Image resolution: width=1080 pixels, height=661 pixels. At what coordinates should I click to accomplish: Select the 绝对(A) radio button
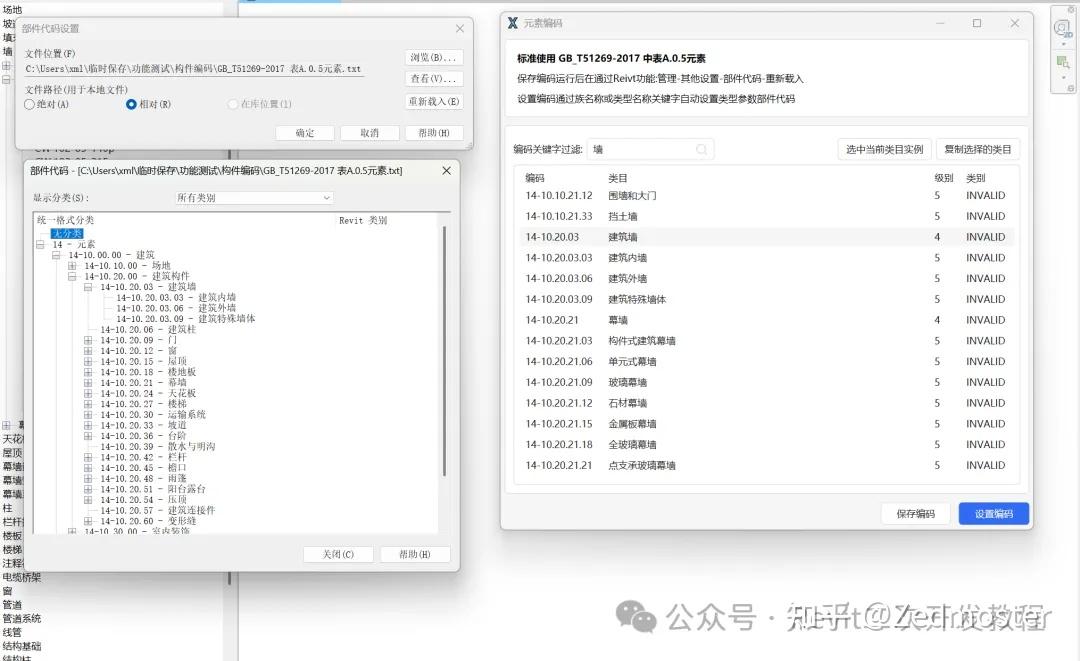tap(27, 106)
